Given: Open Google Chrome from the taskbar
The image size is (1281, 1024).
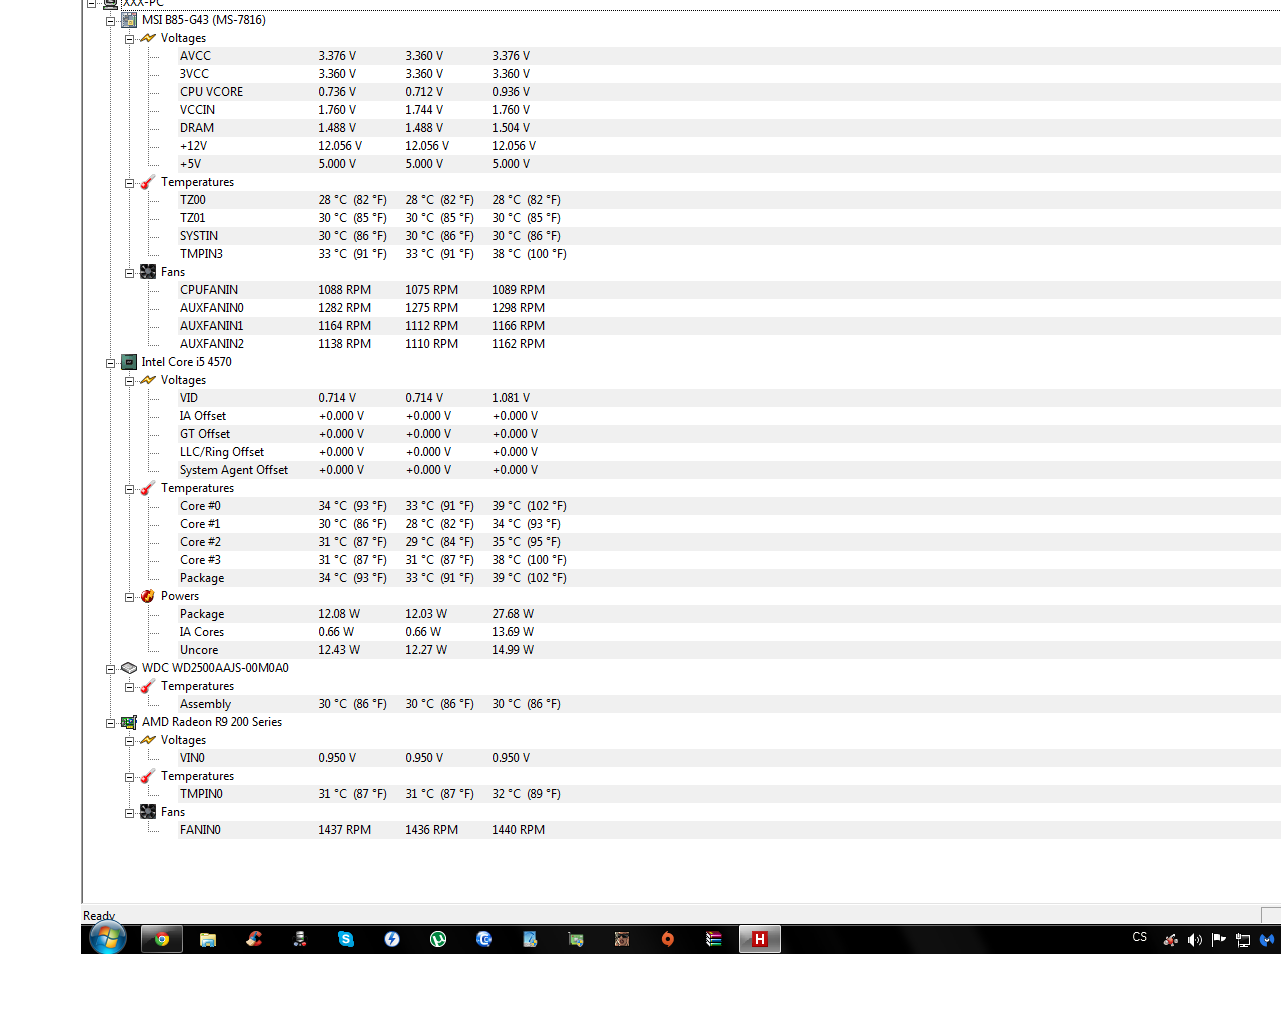Looking at the screenshot, I should click(x=162, y=939).
